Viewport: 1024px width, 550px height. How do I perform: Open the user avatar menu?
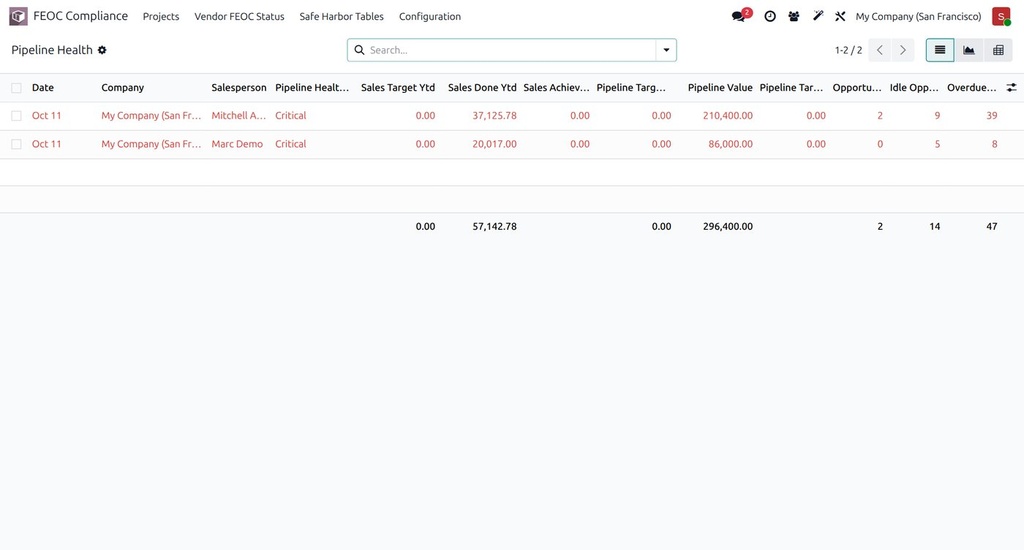click(x=1000, y=16)
